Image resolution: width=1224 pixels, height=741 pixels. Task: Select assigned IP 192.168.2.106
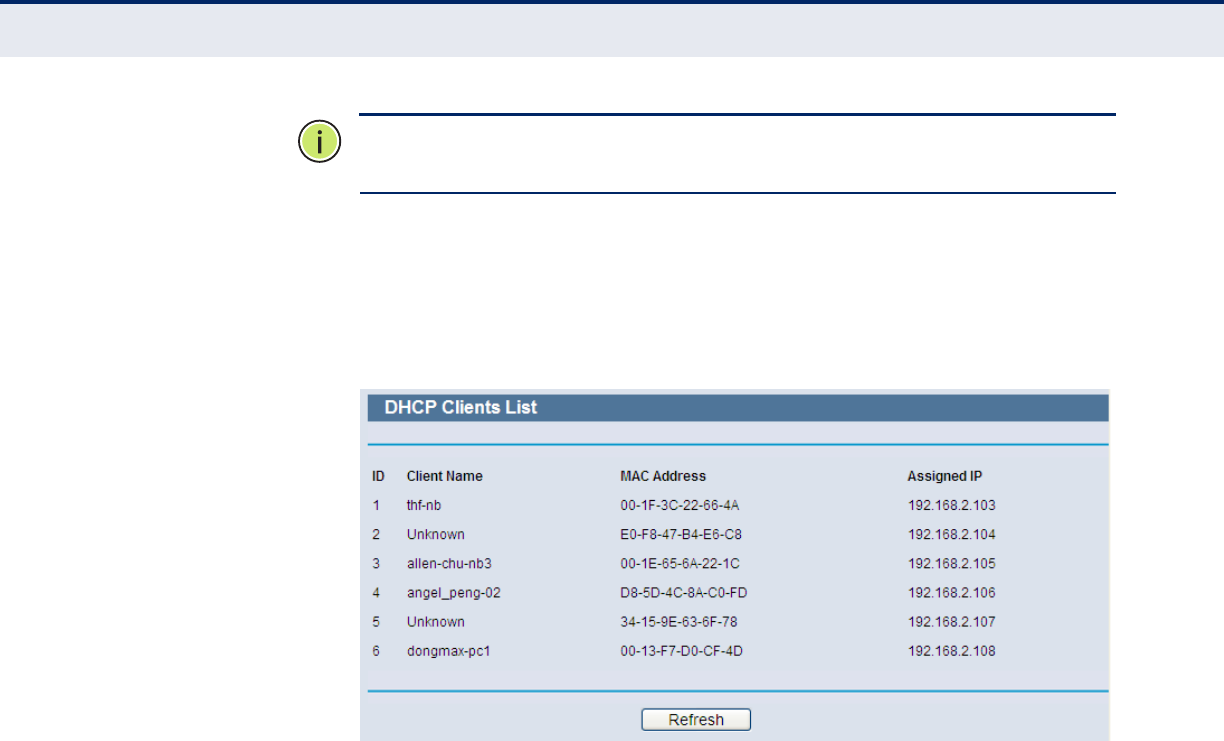(x=951, y=592)
